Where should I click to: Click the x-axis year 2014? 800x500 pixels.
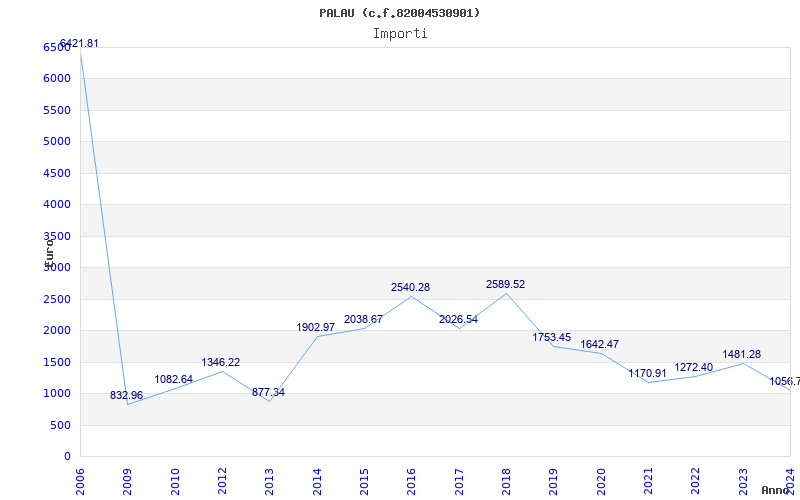point(317,482)
